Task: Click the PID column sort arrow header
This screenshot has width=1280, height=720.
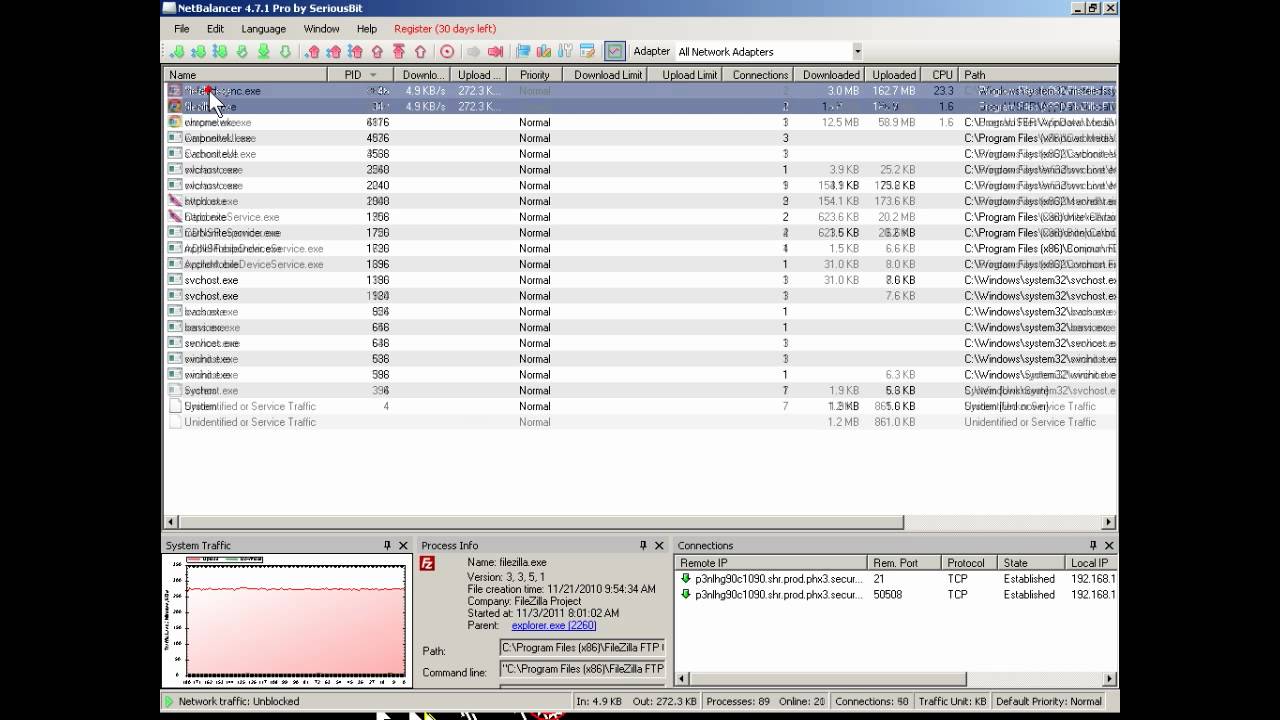Action: point(373,75)
